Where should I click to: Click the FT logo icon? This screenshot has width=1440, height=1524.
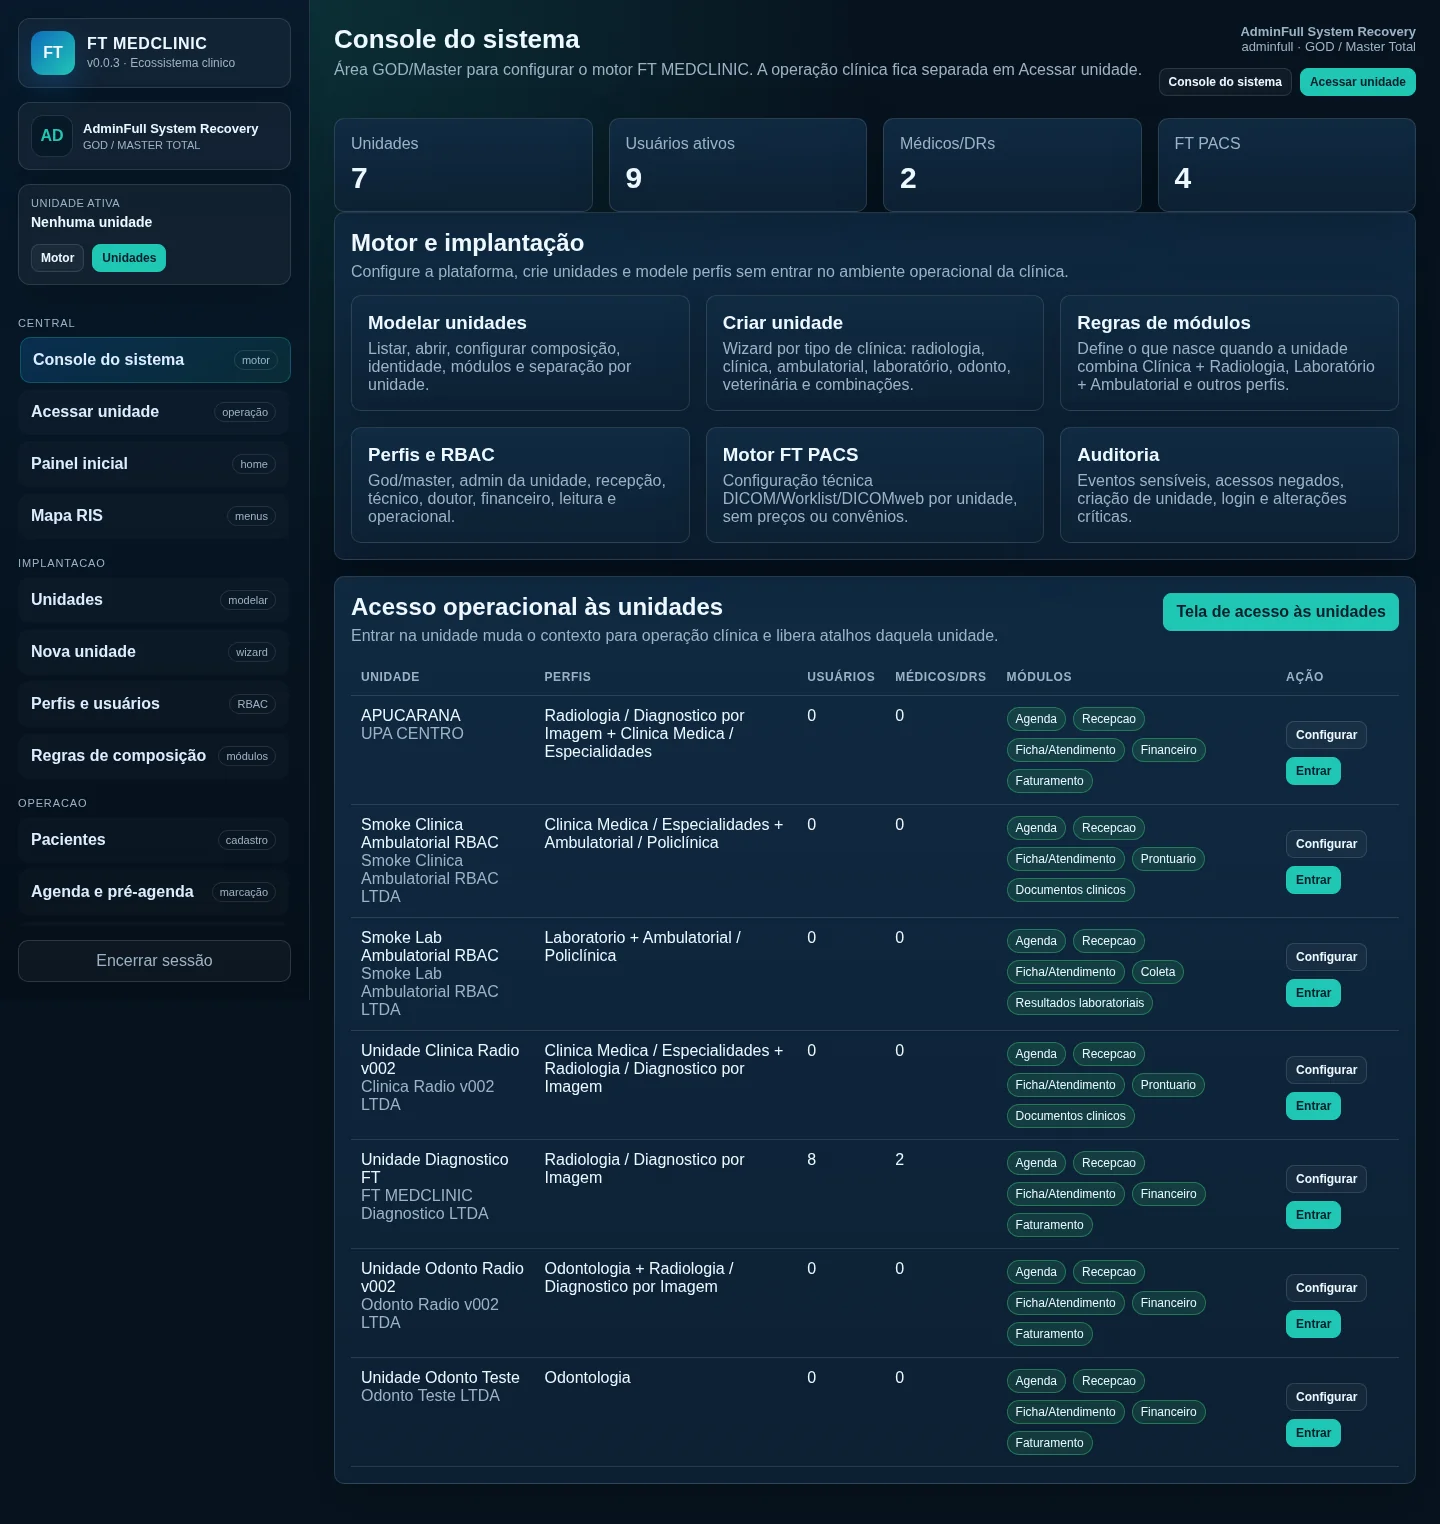[53, 53]
